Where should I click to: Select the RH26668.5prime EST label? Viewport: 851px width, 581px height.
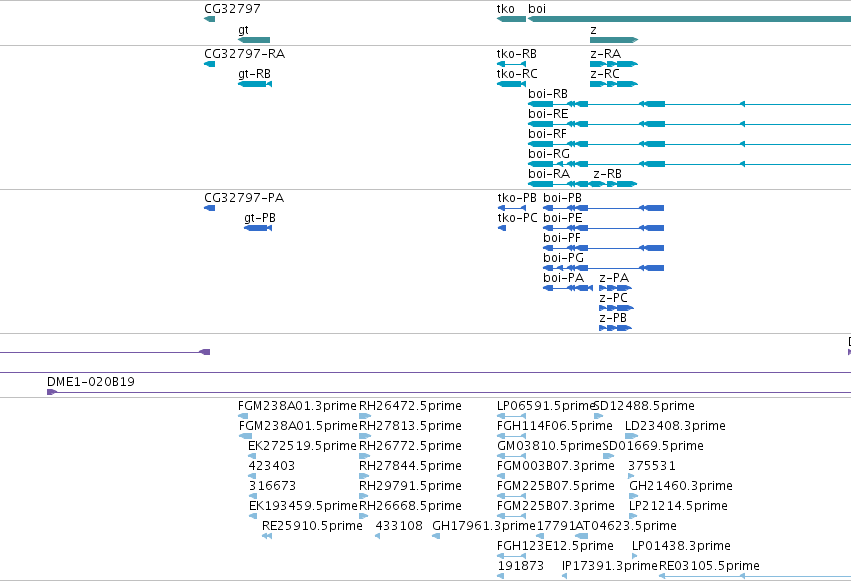[x=410, y=507]
